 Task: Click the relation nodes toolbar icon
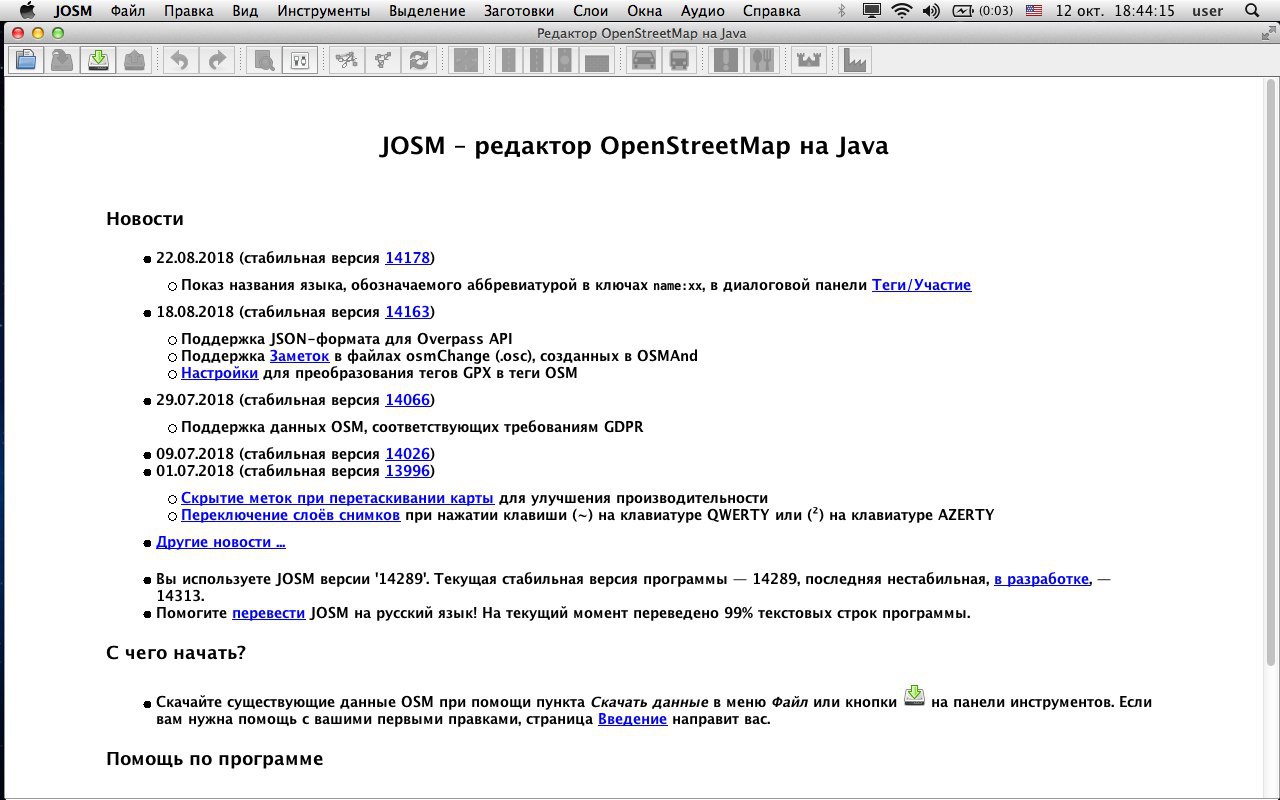pyautogui.click(x=383, y=61)
